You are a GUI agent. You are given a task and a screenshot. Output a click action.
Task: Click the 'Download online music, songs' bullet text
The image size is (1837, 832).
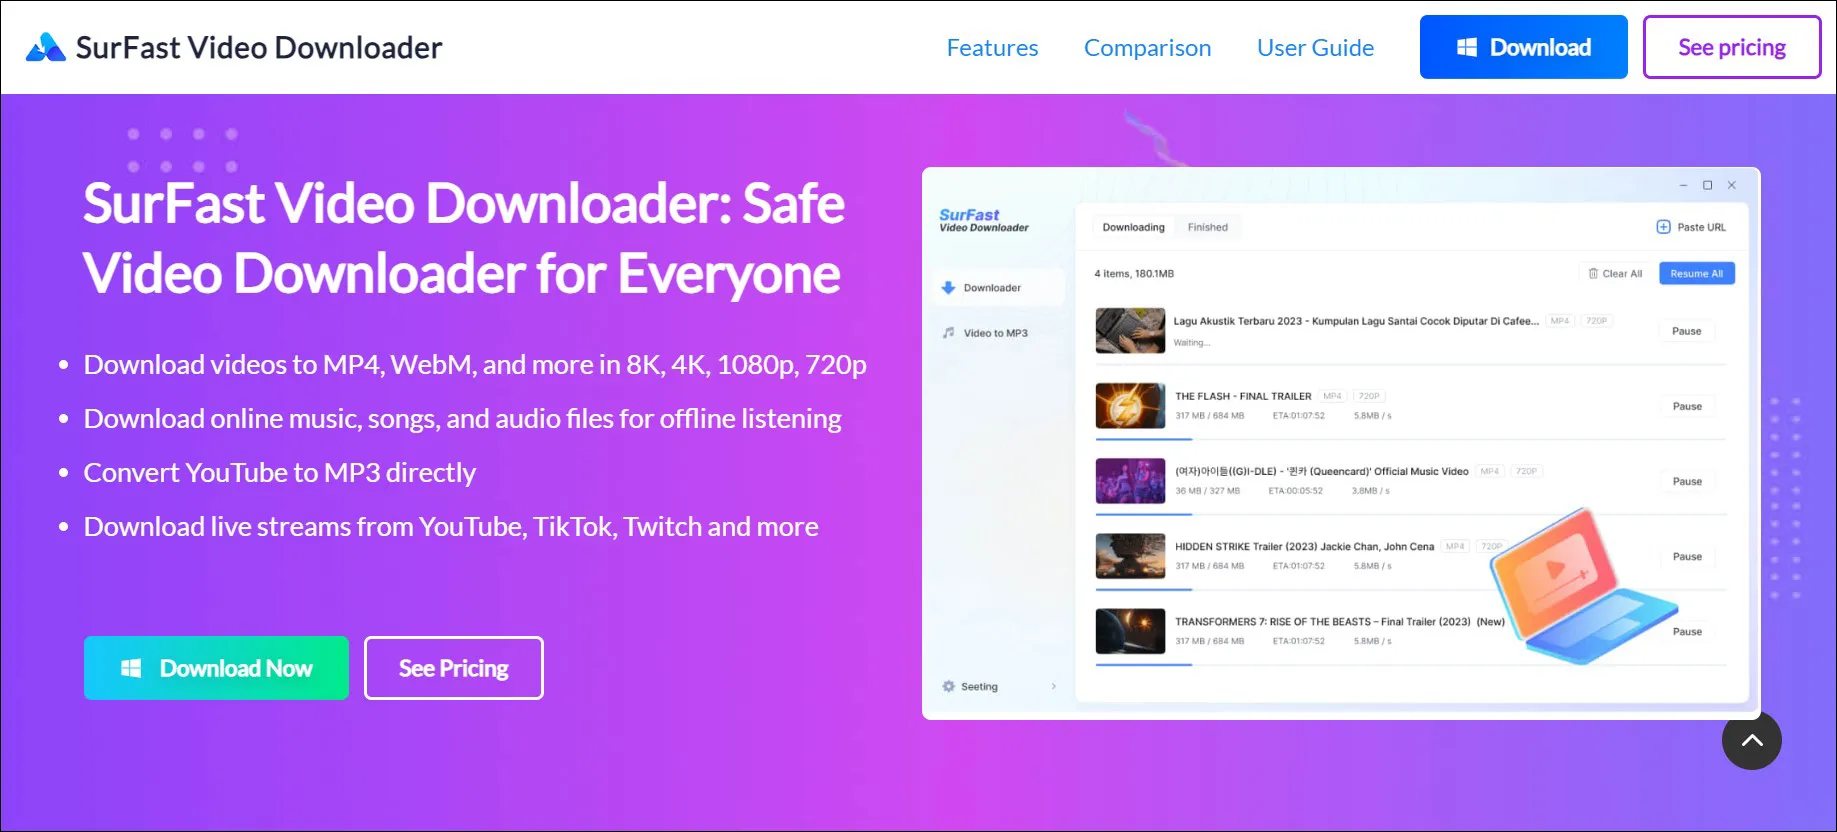pos(463,418)
